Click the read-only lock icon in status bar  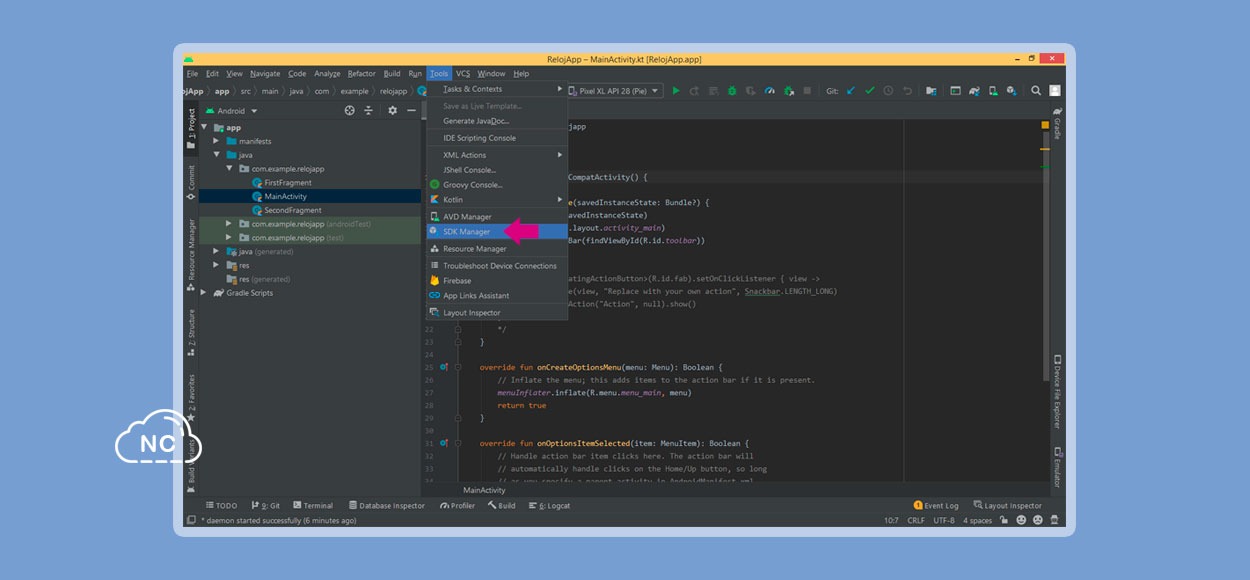1005,520
